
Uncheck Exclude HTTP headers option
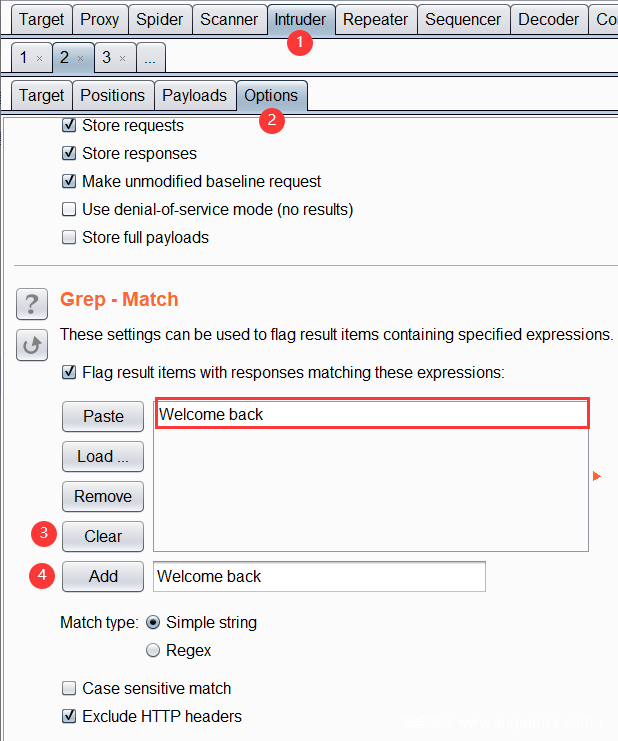(x=69, y=716)
